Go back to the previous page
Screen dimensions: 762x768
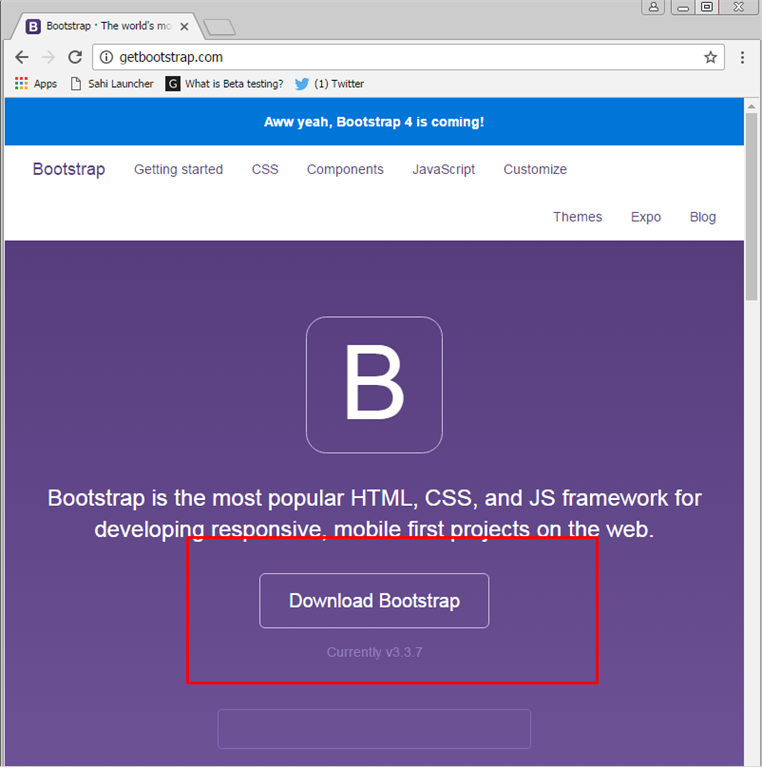tap(22, 57)
